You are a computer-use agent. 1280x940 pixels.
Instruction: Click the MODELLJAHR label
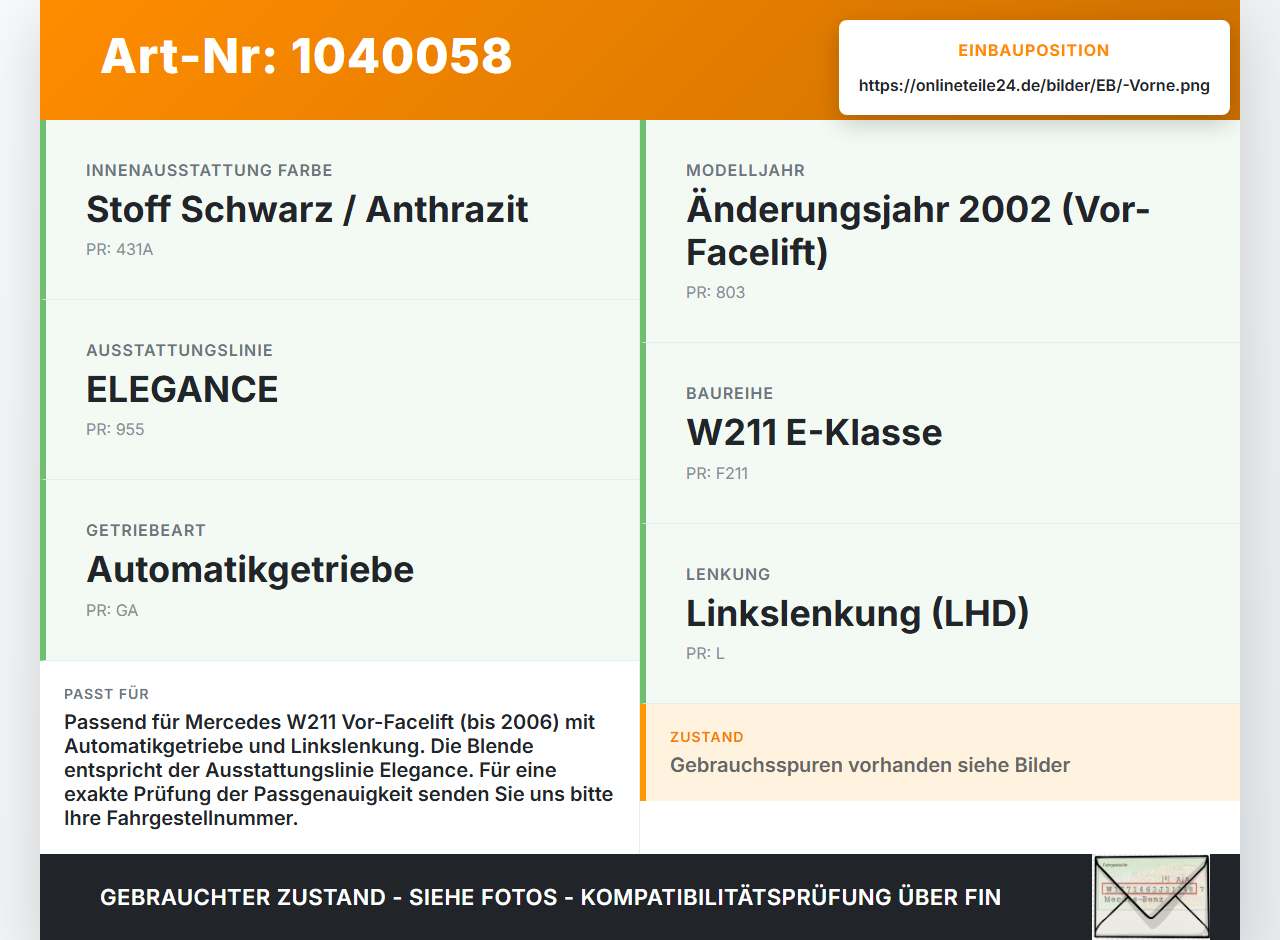pos(745,170)
